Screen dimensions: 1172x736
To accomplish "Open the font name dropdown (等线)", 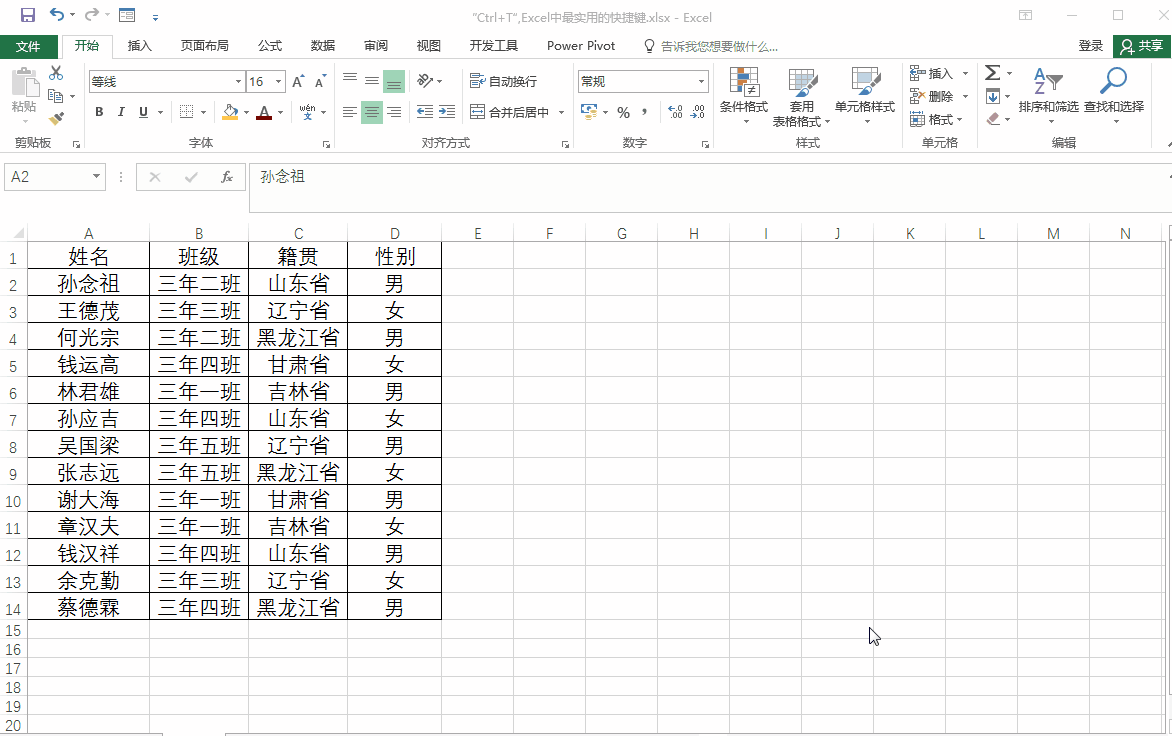I will click(238, 81).
